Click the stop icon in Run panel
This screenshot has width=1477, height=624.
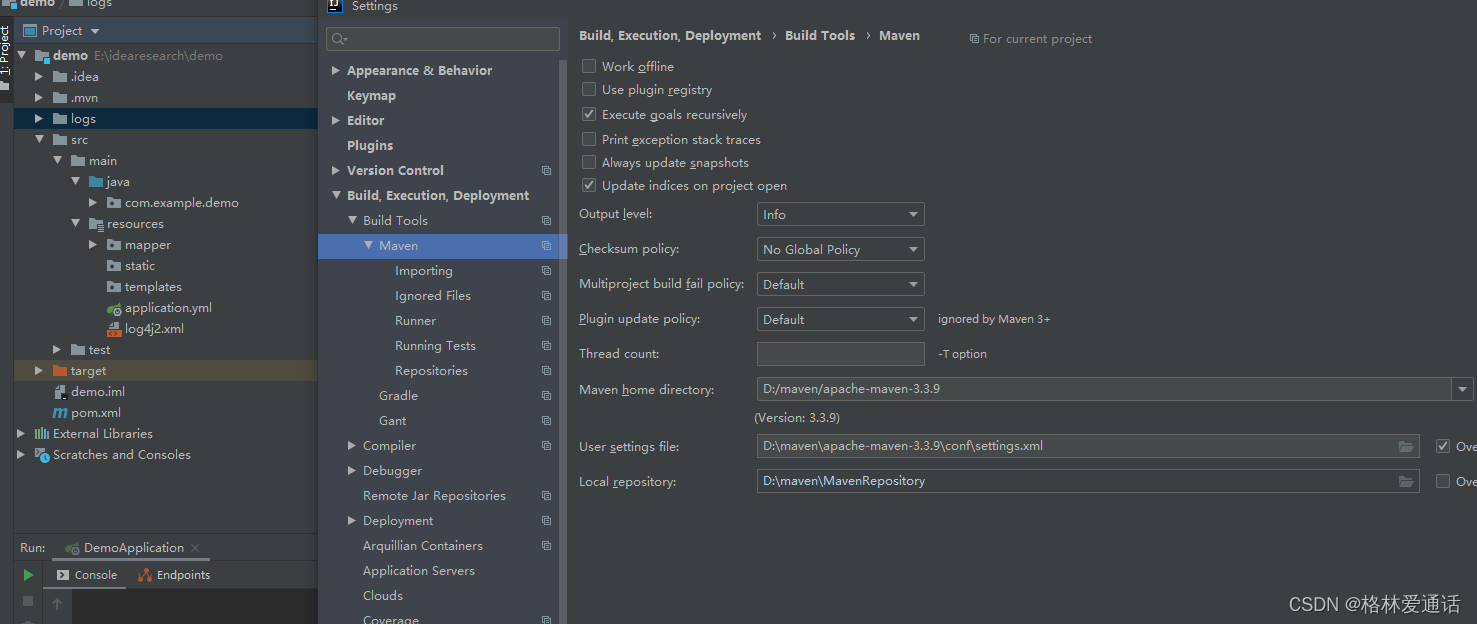(28, 601)
